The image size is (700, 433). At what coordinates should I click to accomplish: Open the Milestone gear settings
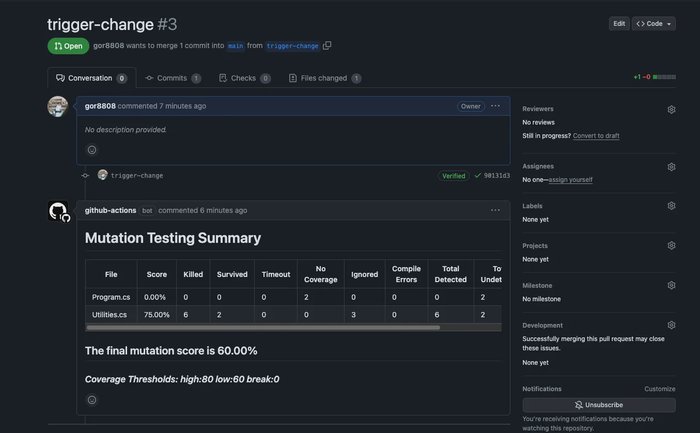click(671, 285)
